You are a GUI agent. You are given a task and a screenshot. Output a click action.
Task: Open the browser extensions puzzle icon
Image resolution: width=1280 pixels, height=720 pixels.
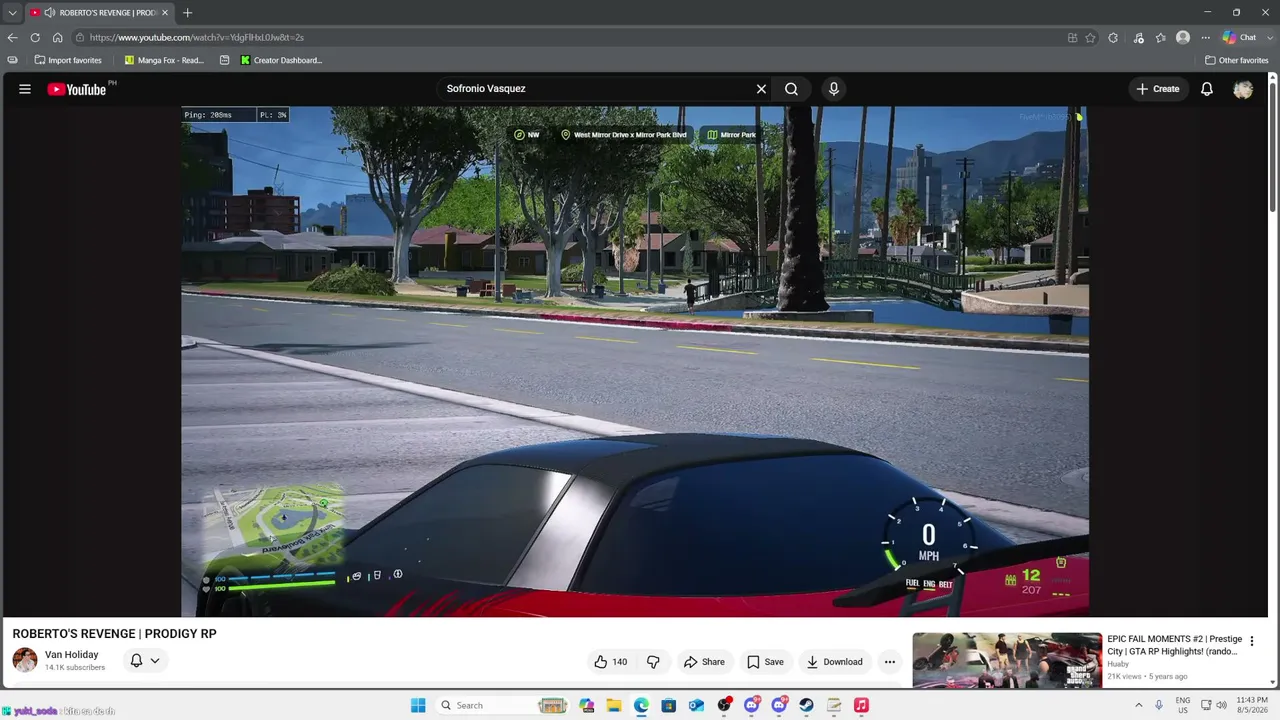(1113, 38)
